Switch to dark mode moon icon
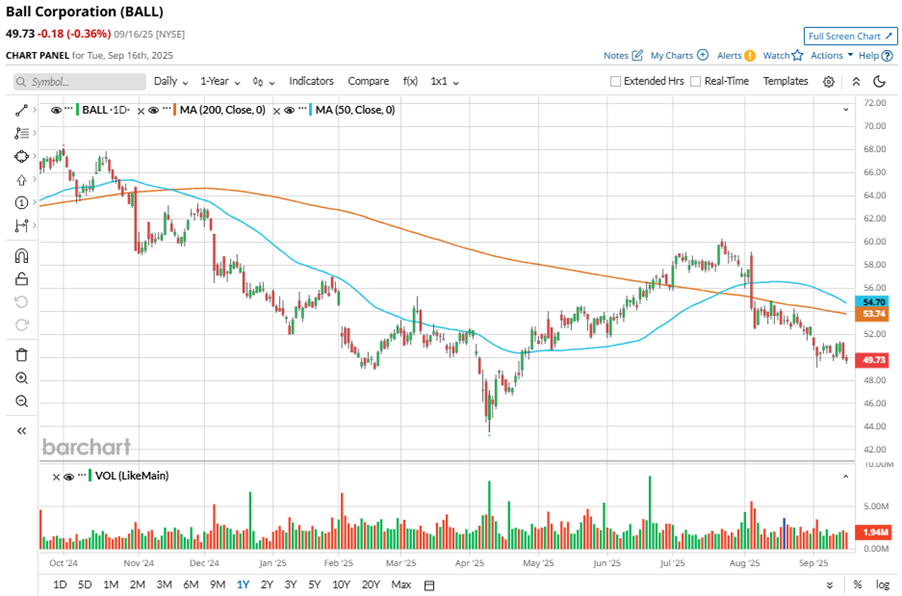Viewport: 902px width, 596px height. pos(879,82)
